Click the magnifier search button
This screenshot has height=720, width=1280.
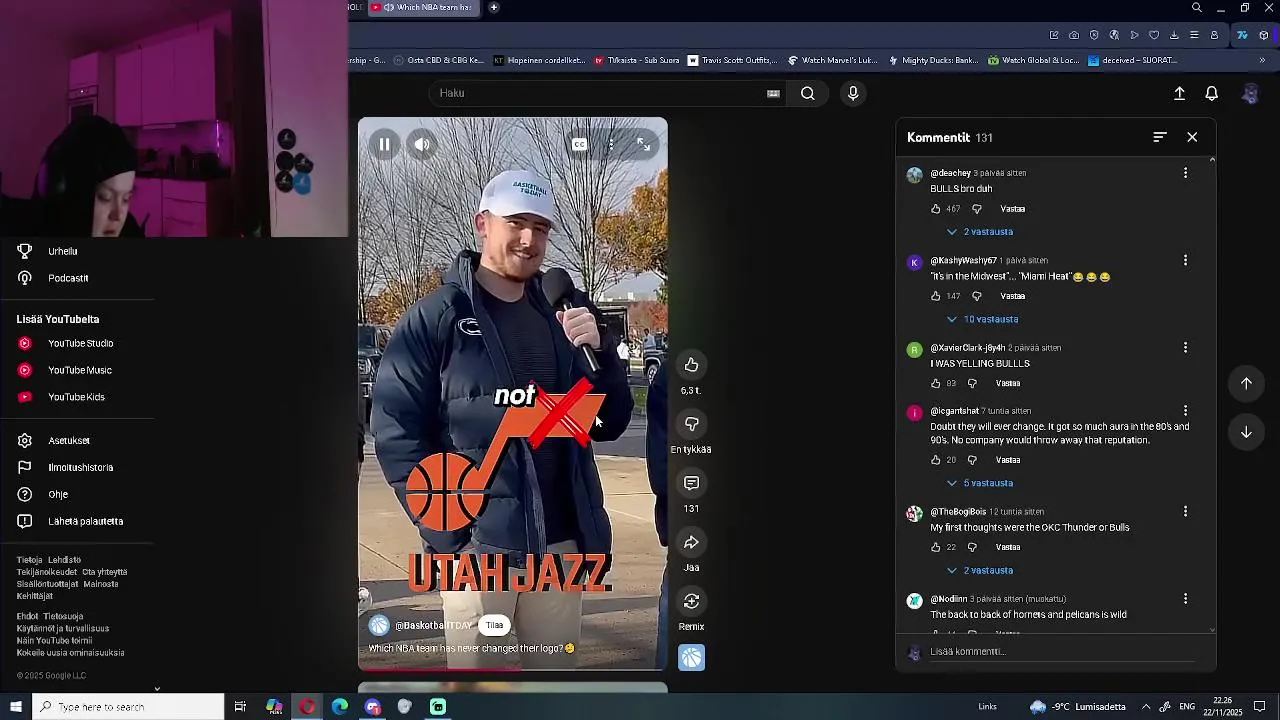[x=808, y=93]
